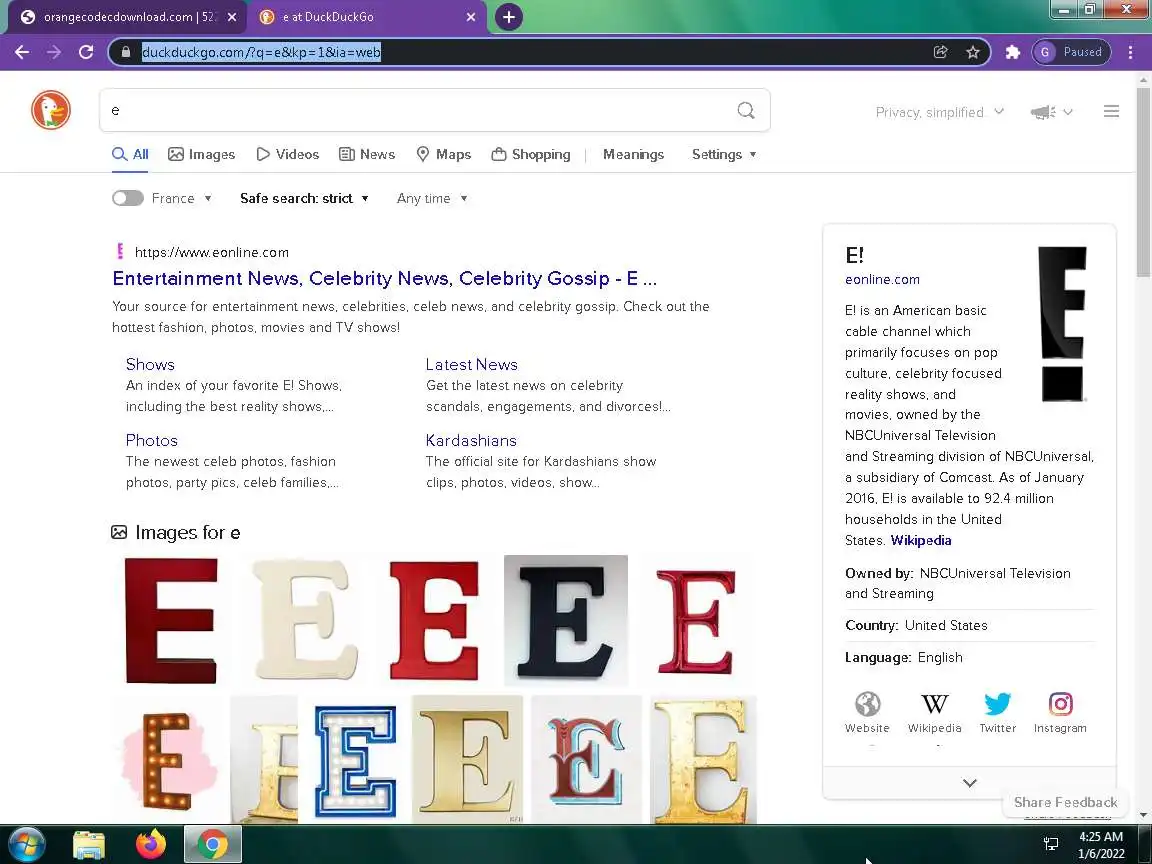This screenshot has width=1152, height=864.
Task: Switch to the Shopping tab
Action: (x=530, y=154)
